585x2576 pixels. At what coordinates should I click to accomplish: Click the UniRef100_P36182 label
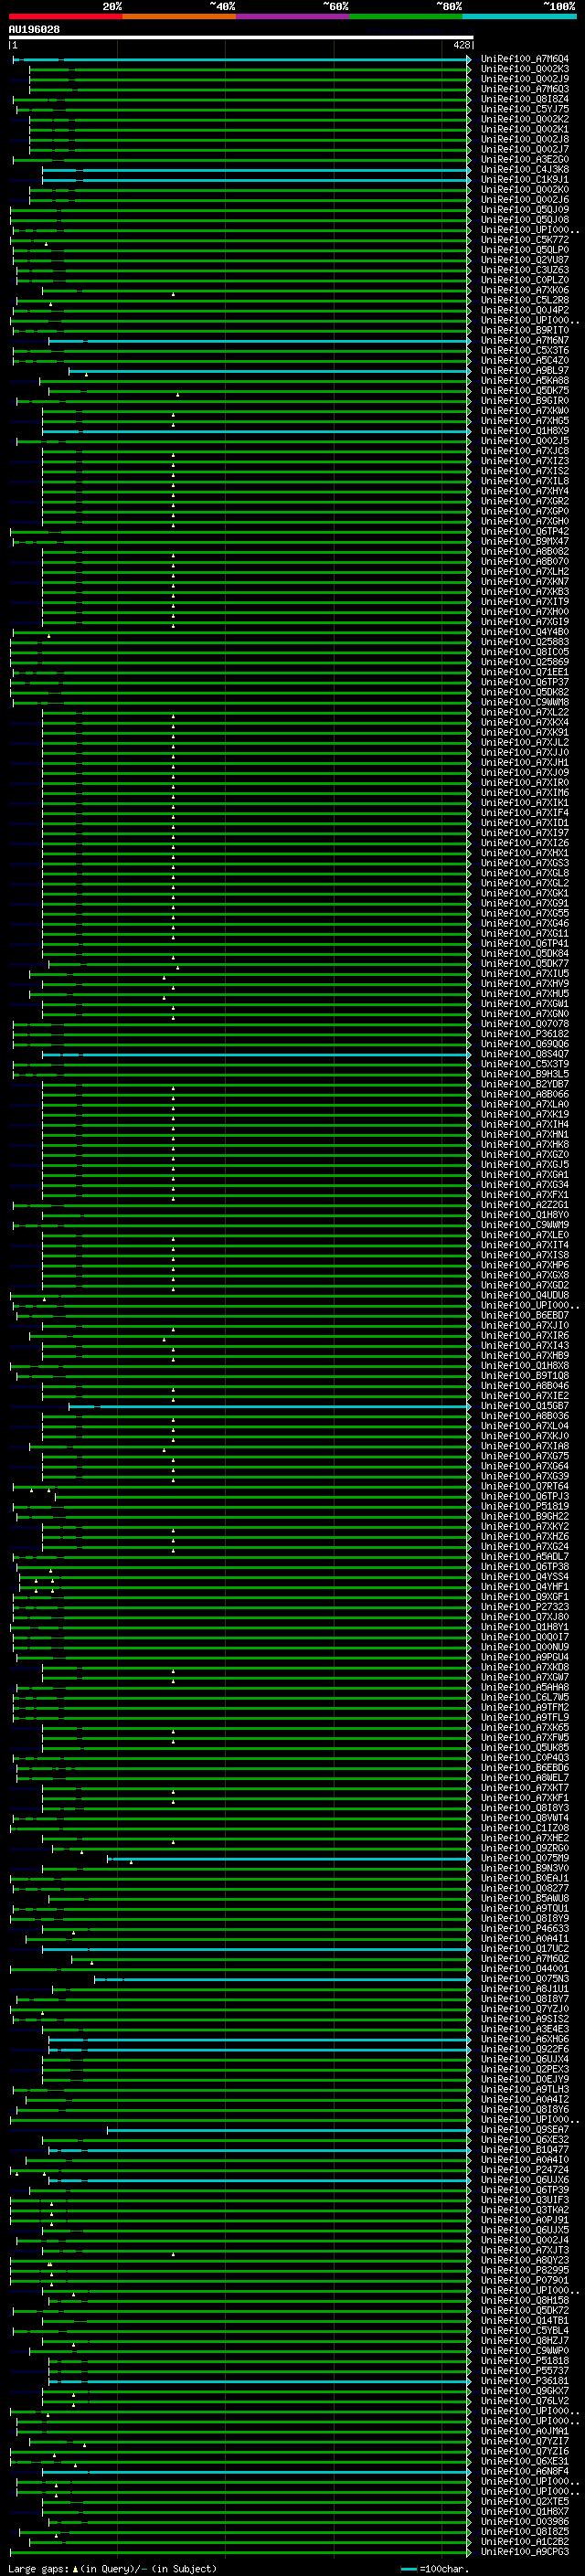[x=525, y=1034]
